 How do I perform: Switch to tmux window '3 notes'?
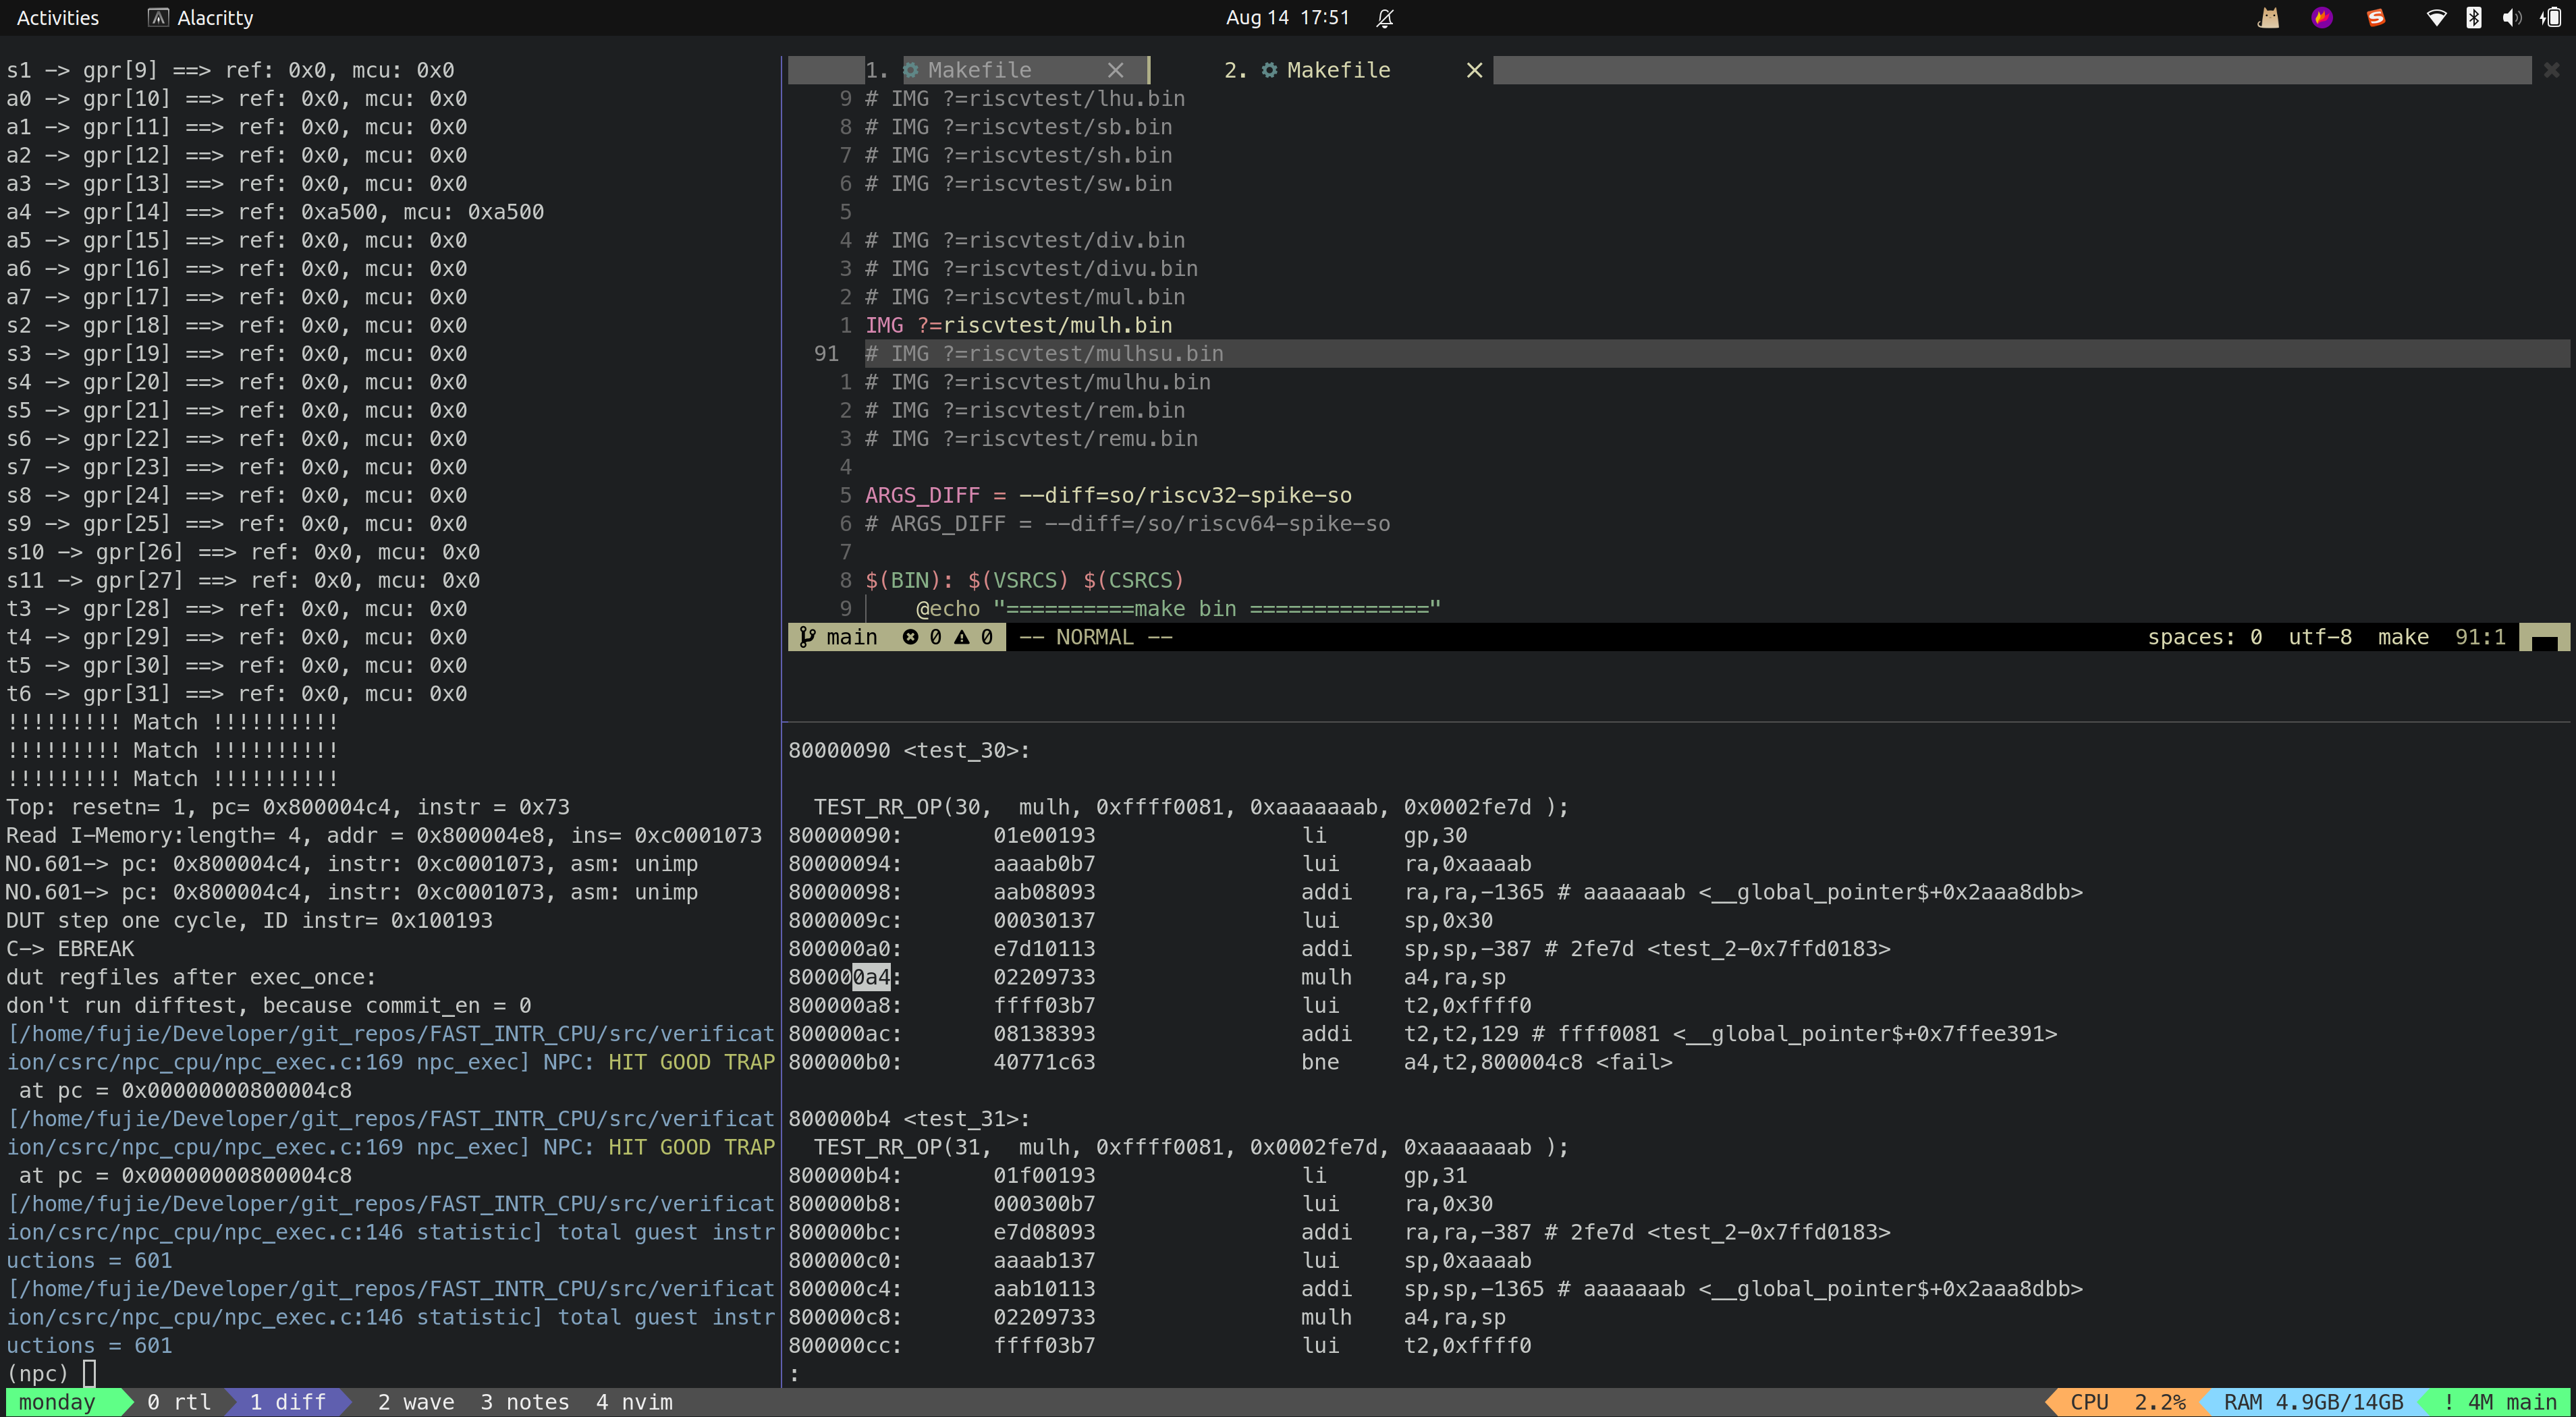click(524, 1402)
